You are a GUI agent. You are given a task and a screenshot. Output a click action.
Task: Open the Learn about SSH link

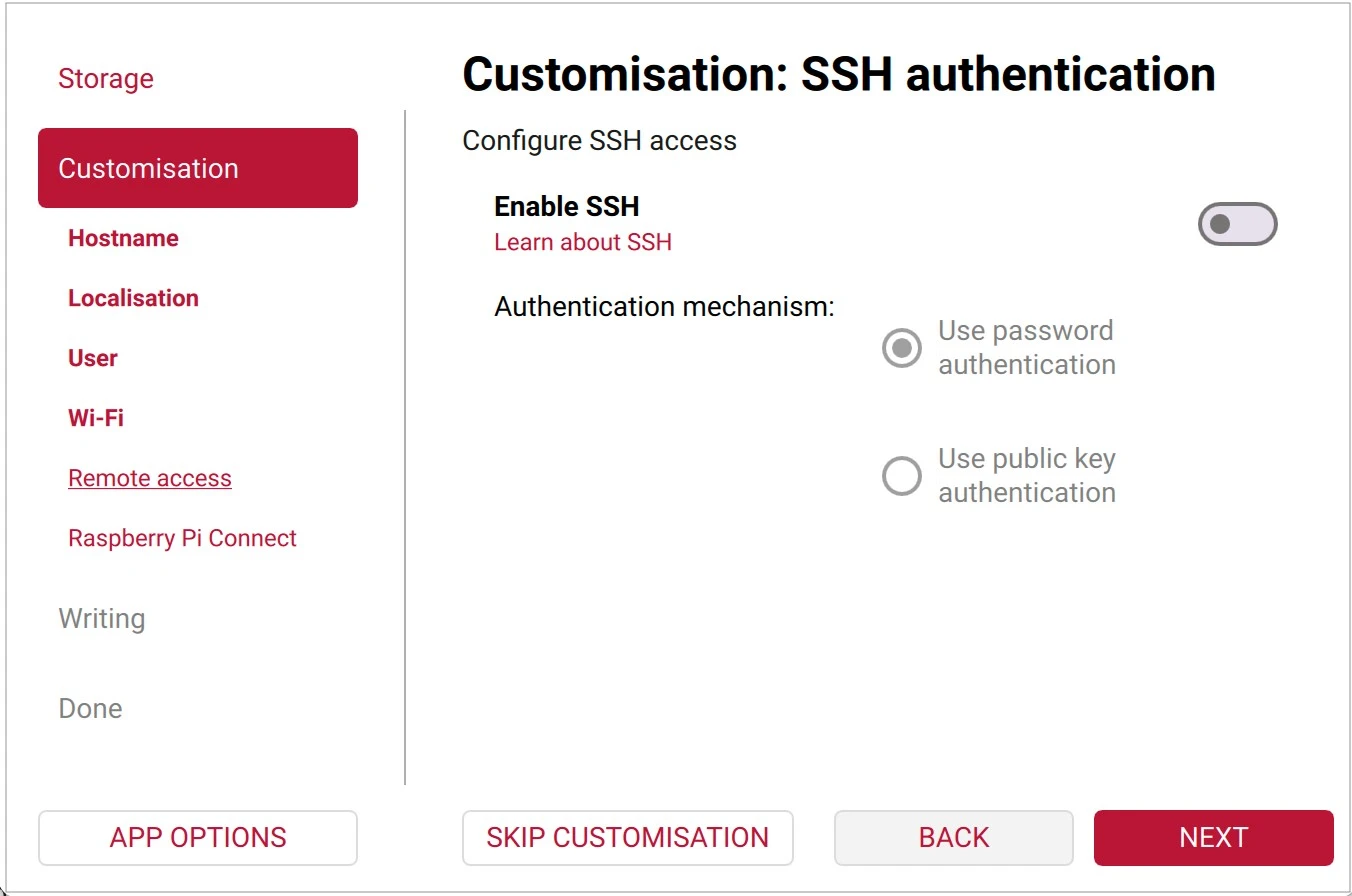[583, 242]
